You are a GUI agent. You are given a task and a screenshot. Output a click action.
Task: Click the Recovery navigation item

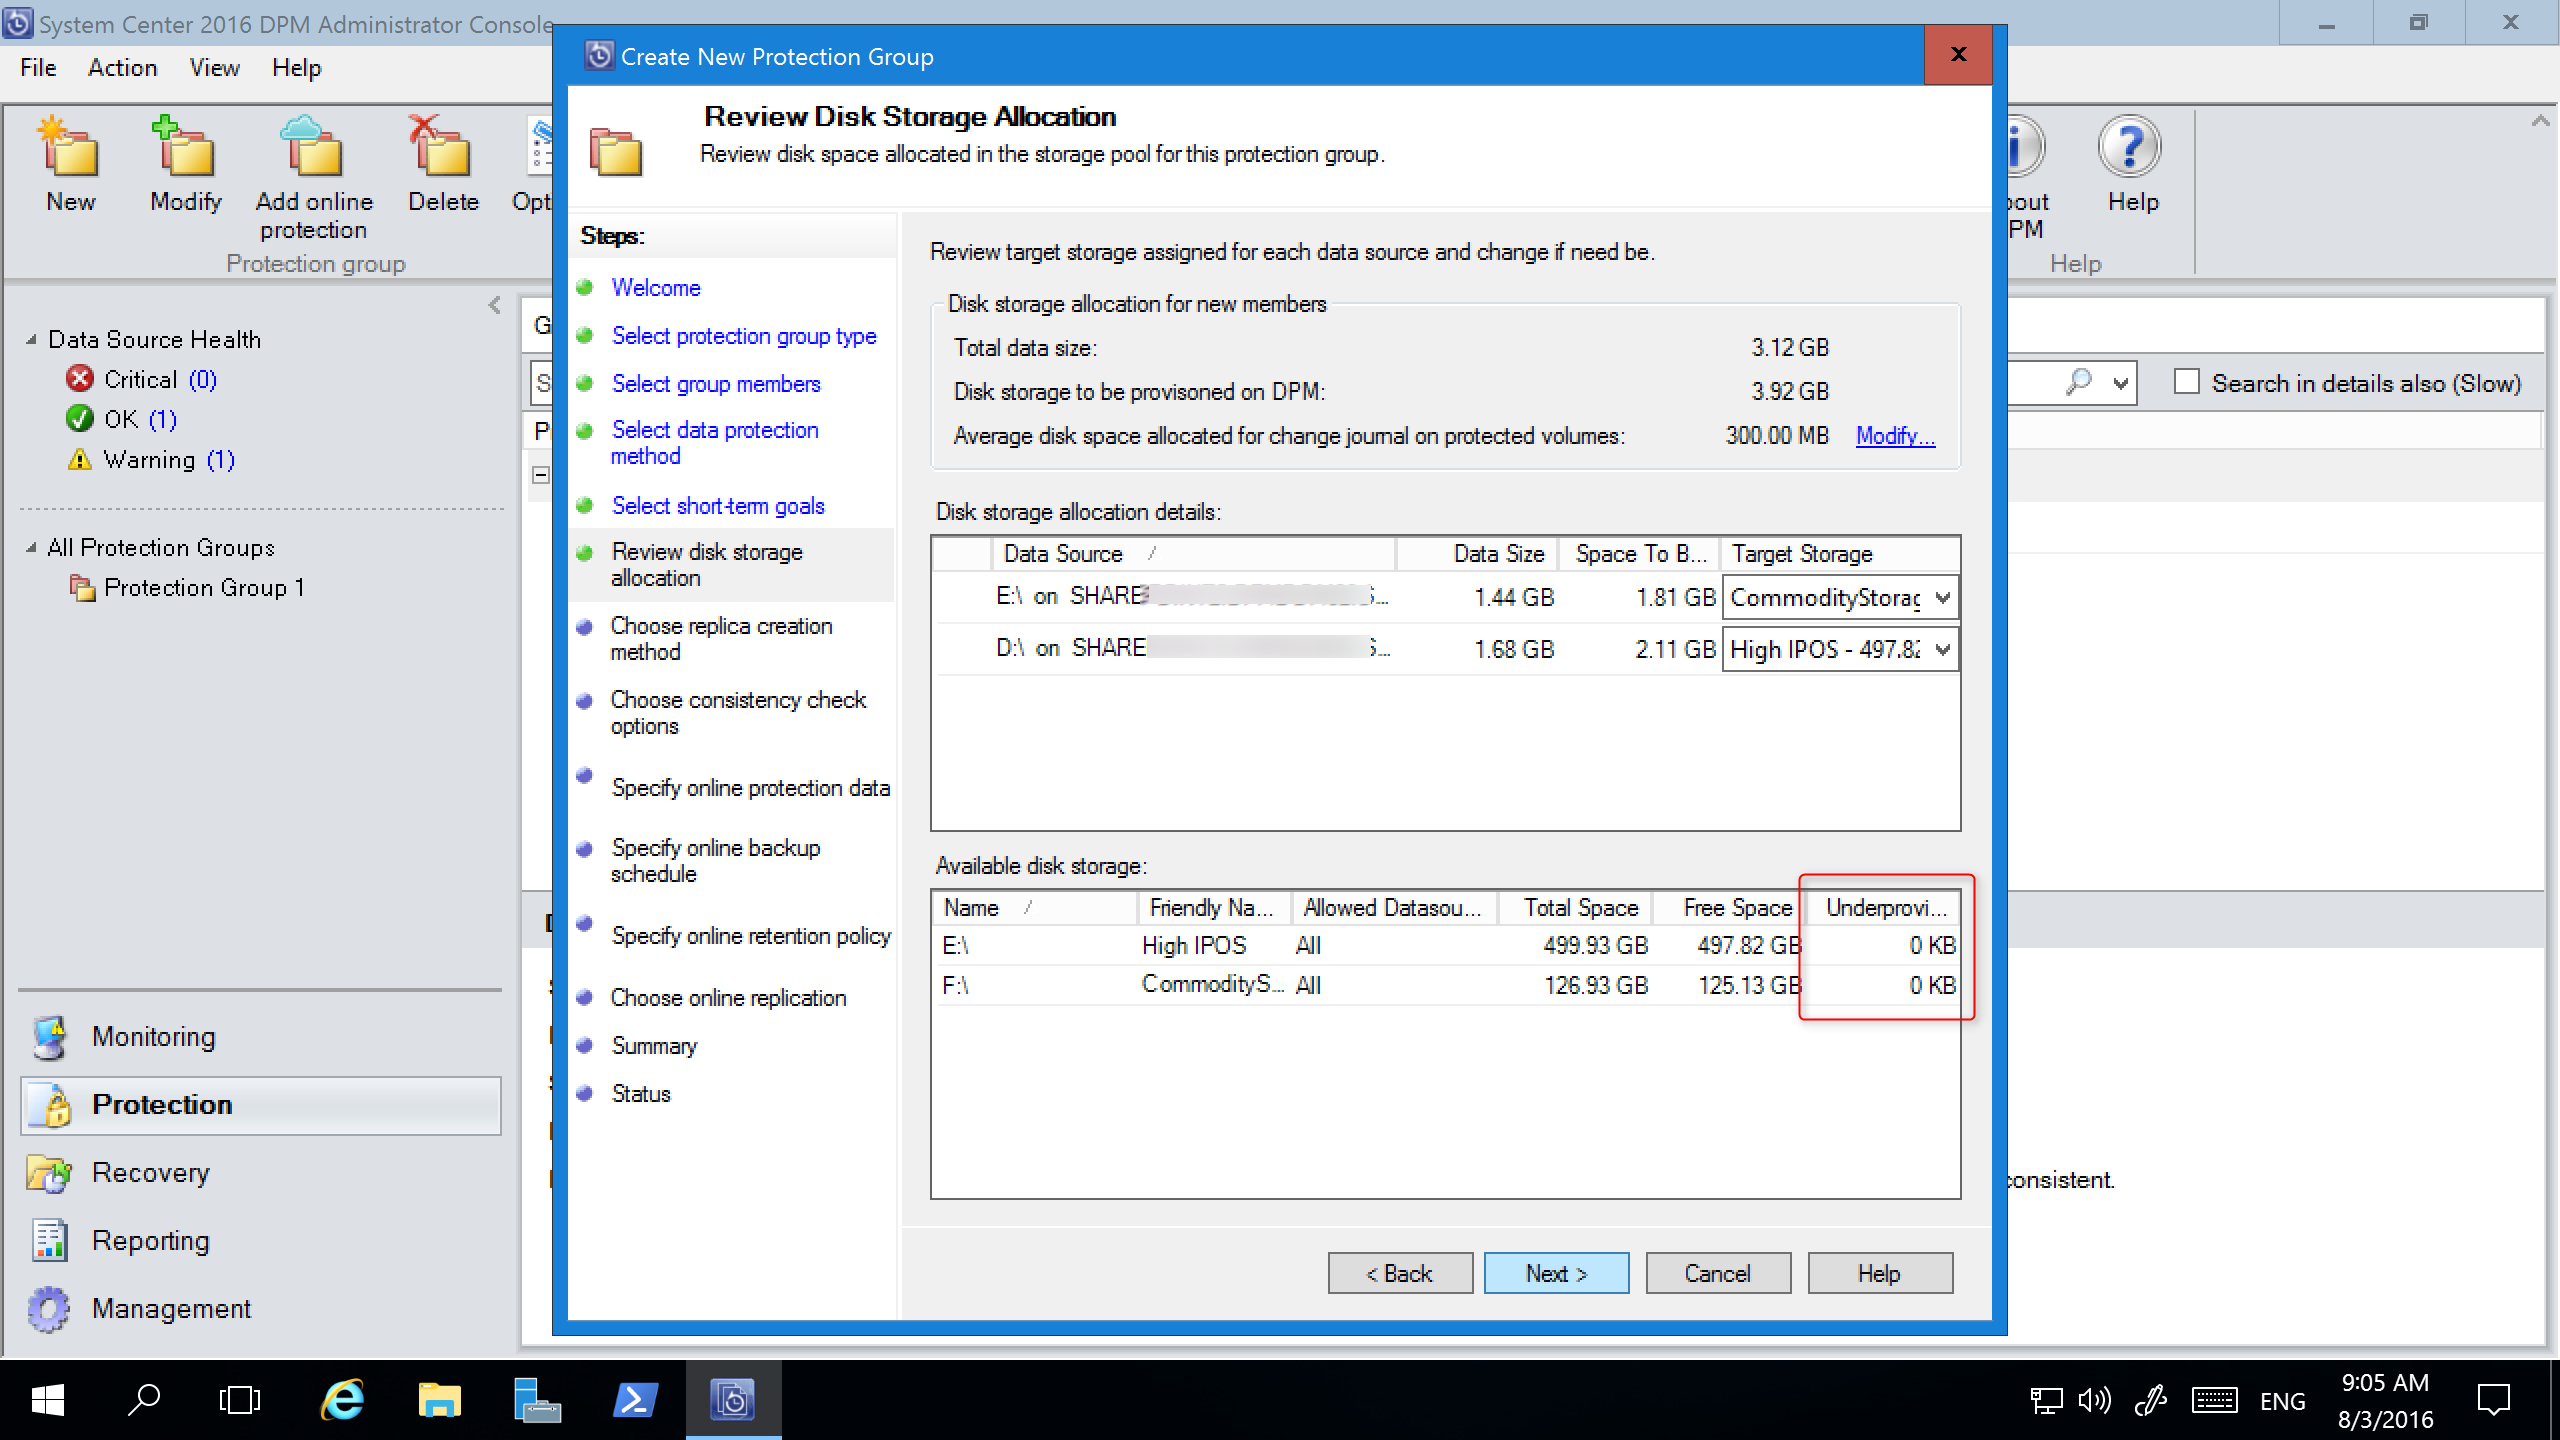[151, 1171]
